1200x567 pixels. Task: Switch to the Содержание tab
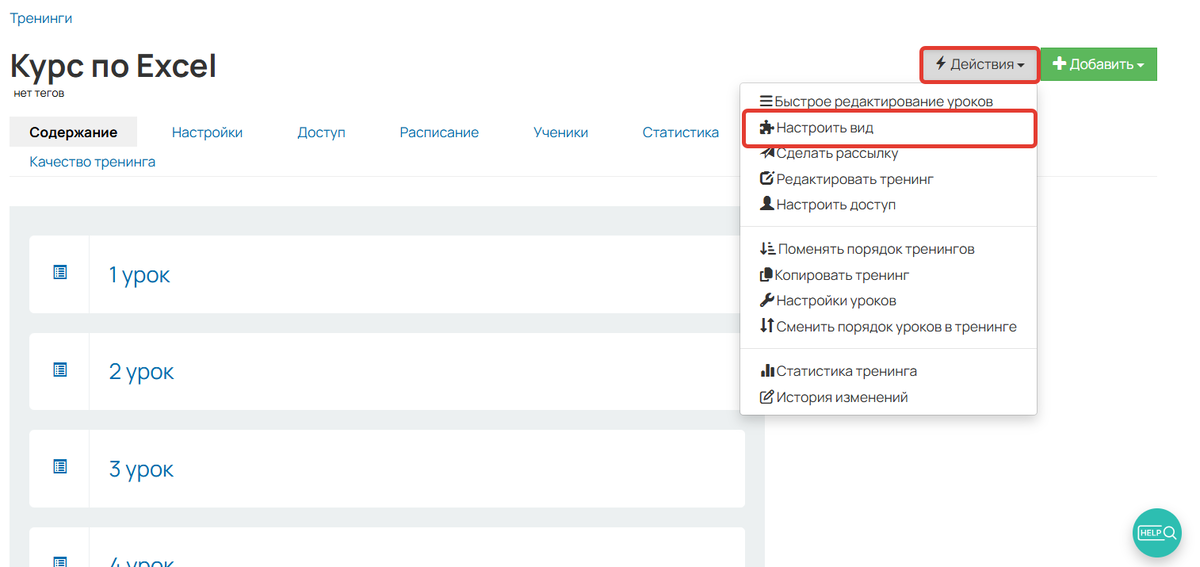[73, 132]
